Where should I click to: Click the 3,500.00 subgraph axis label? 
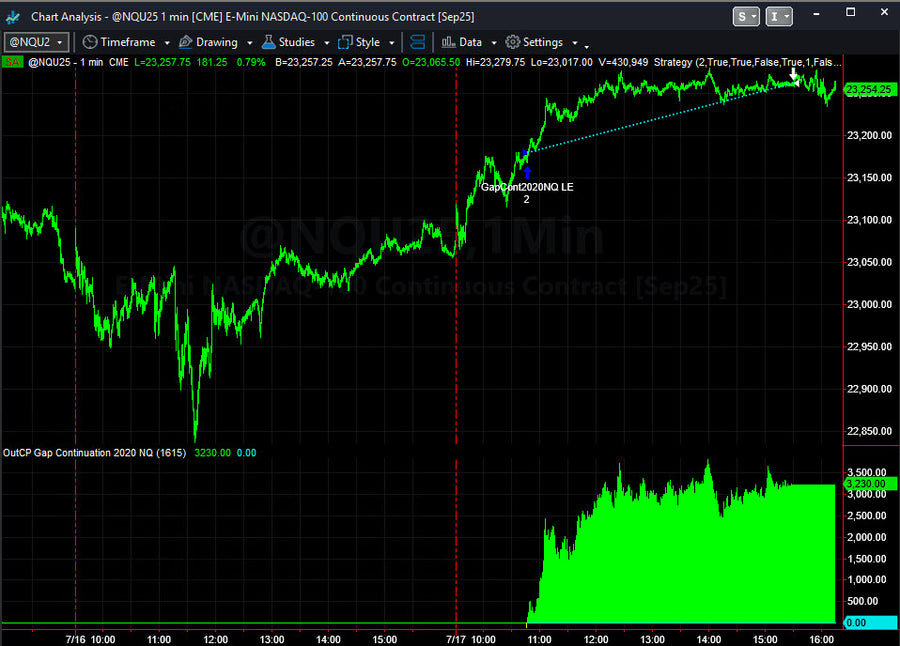point(867,473)
